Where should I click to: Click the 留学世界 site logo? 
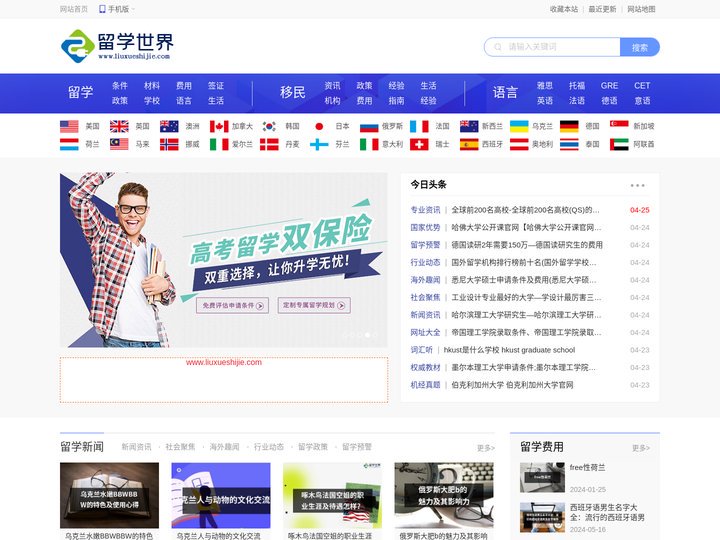point(117,46)
